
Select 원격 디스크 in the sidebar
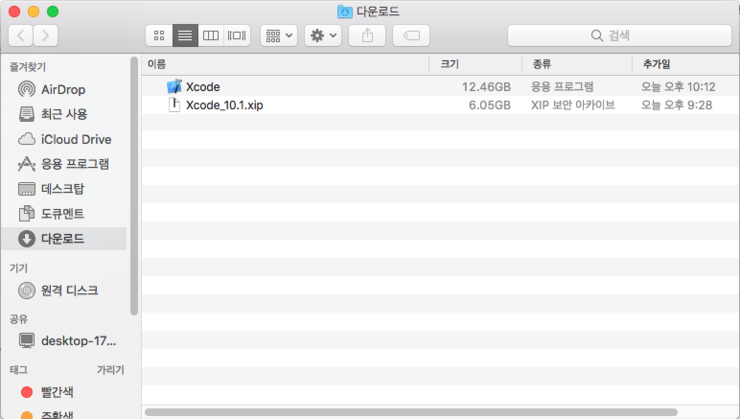tap(69, 290)
